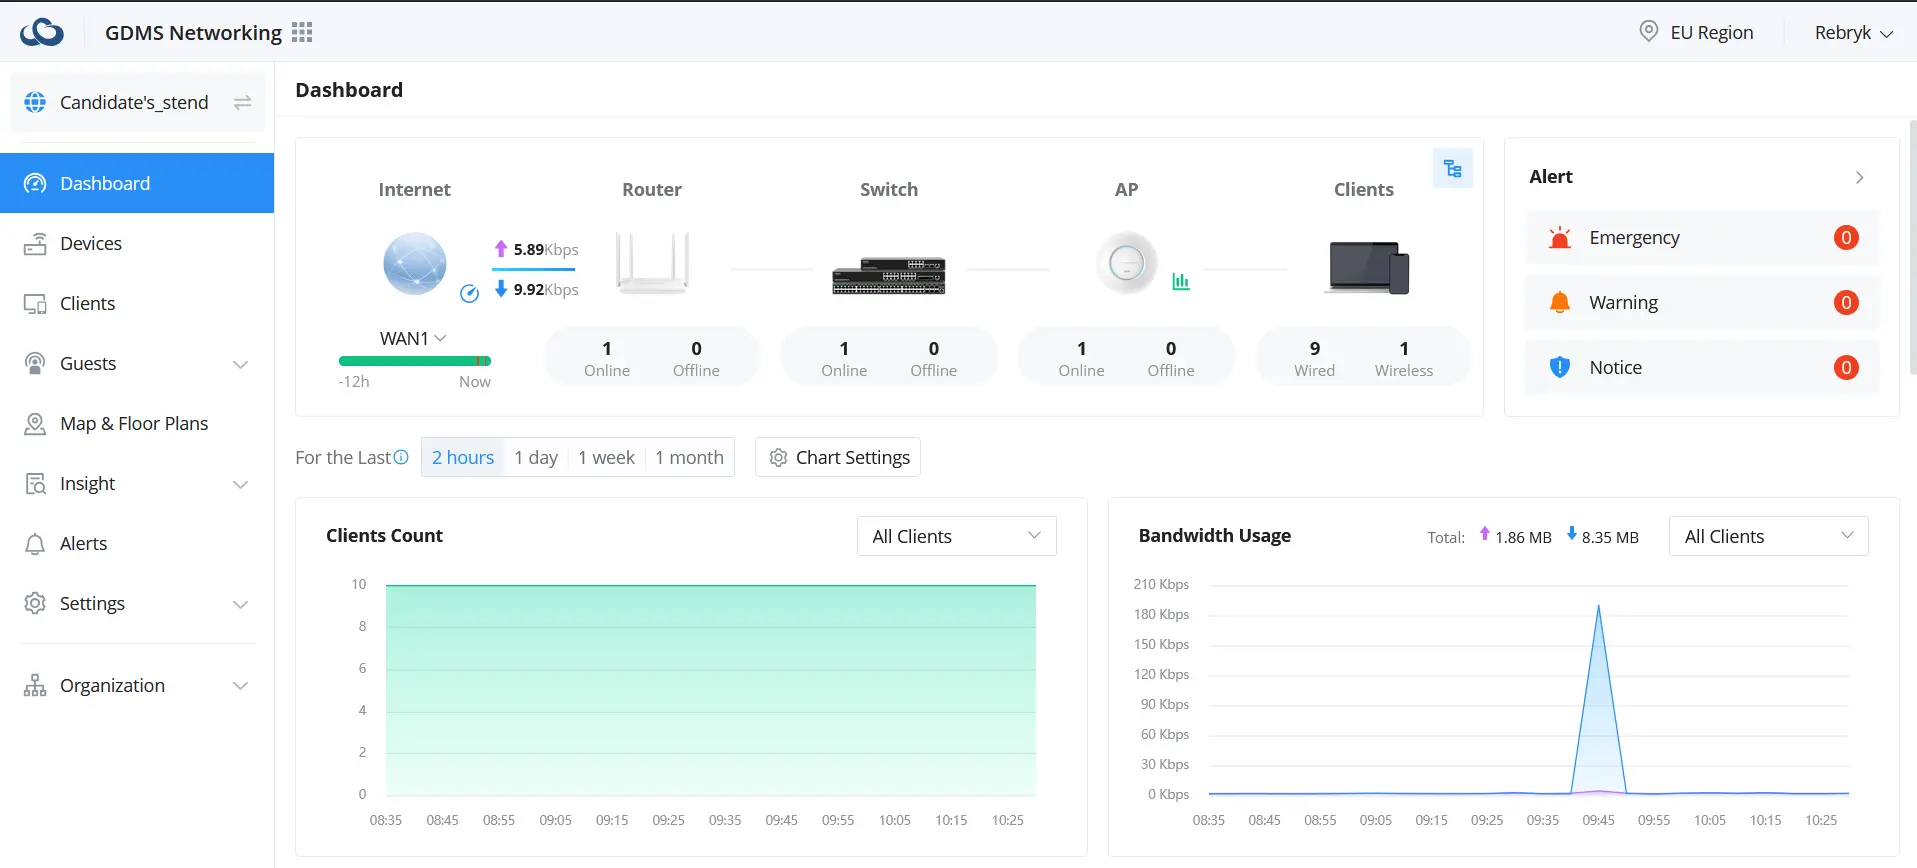Click the Internet globe icon

(414, 264)
